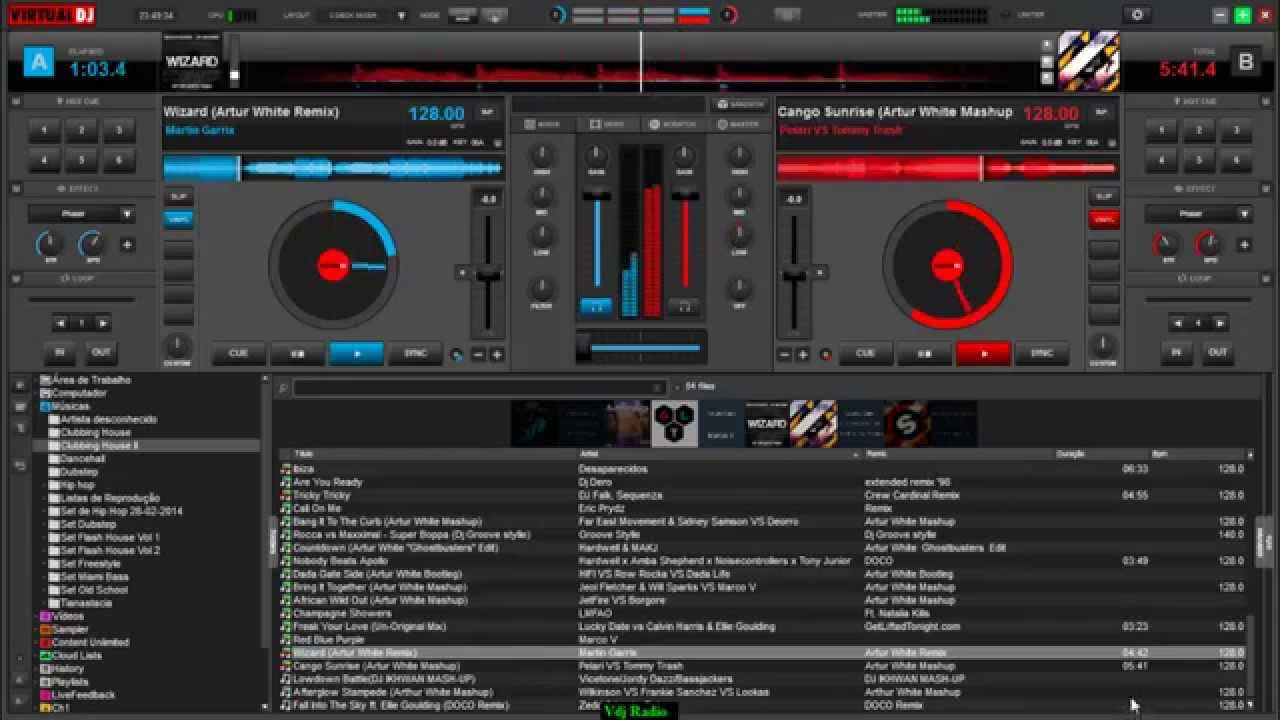The width and height of the screenshot is (1280, 720).
Task: Switch to the MIXER tab
Action: tap(541, 124)
